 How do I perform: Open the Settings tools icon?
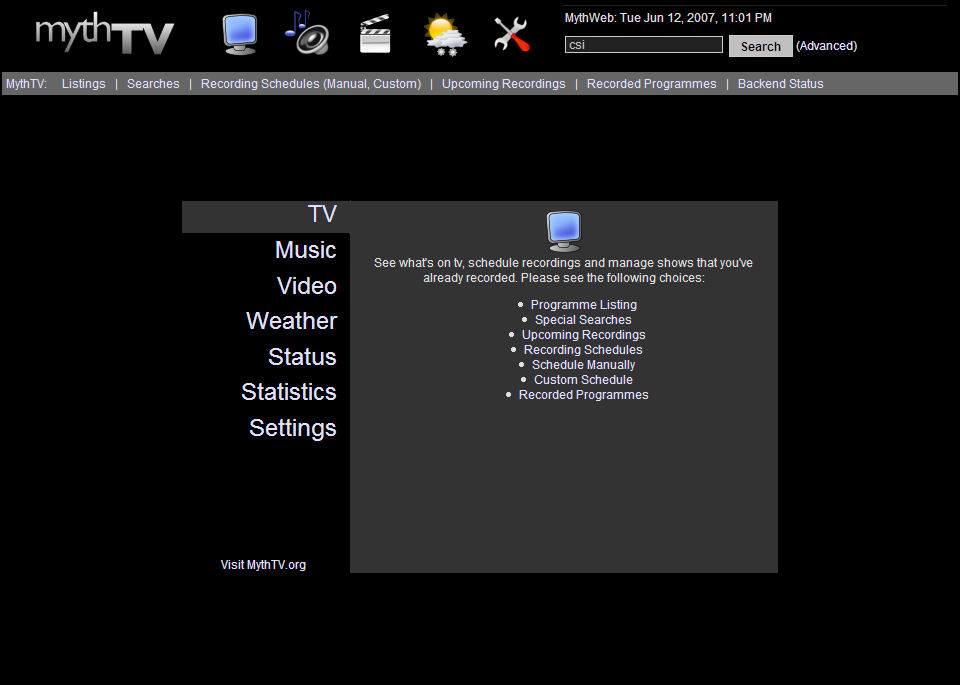pyautogui.click(x=511, y=34)
